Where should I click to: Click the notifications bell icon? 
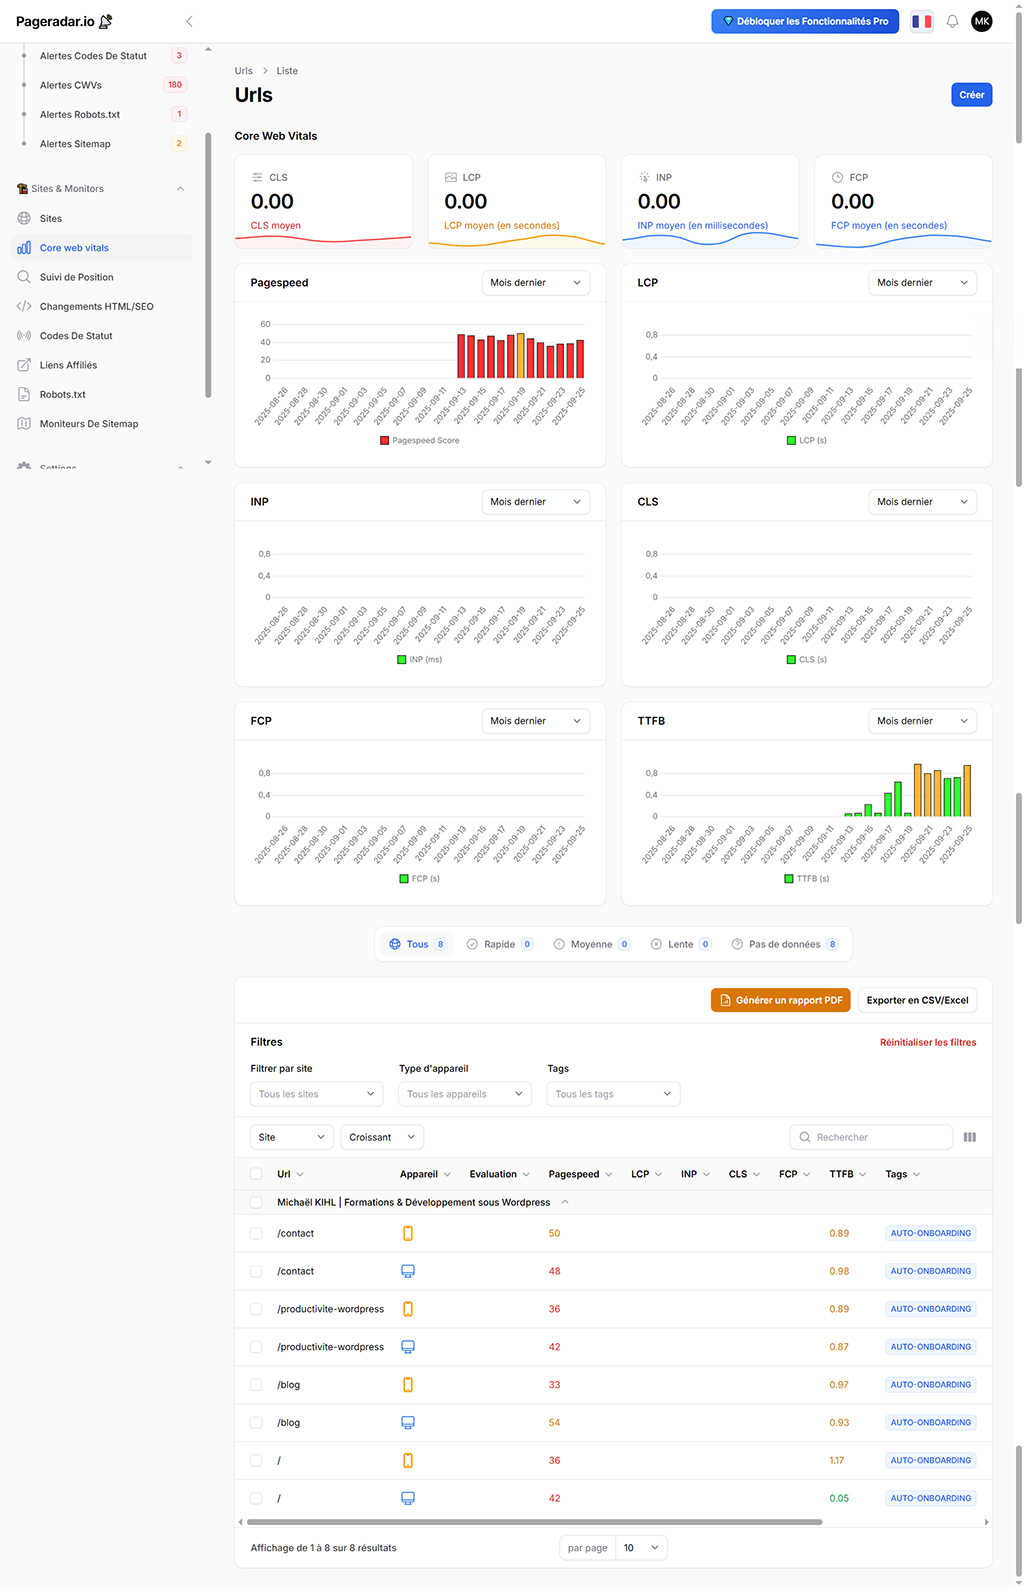(952, 21)
